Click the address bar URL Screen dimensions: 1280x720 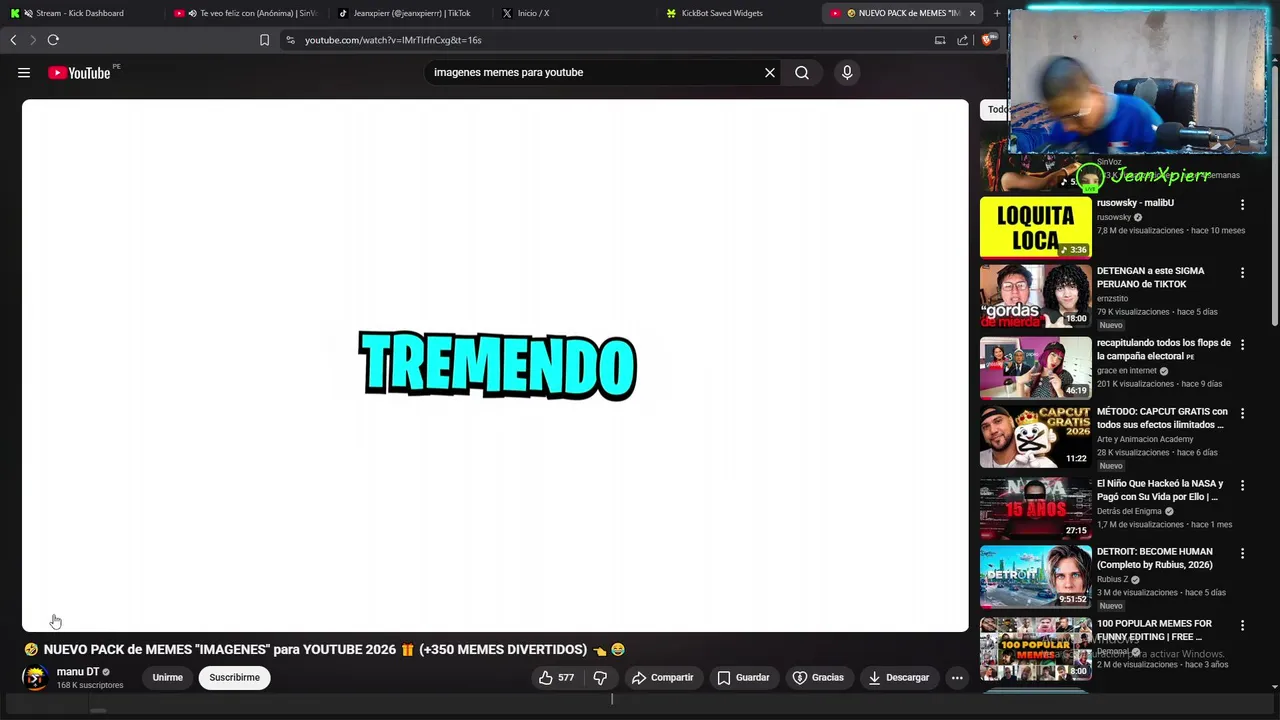point(393,40)
